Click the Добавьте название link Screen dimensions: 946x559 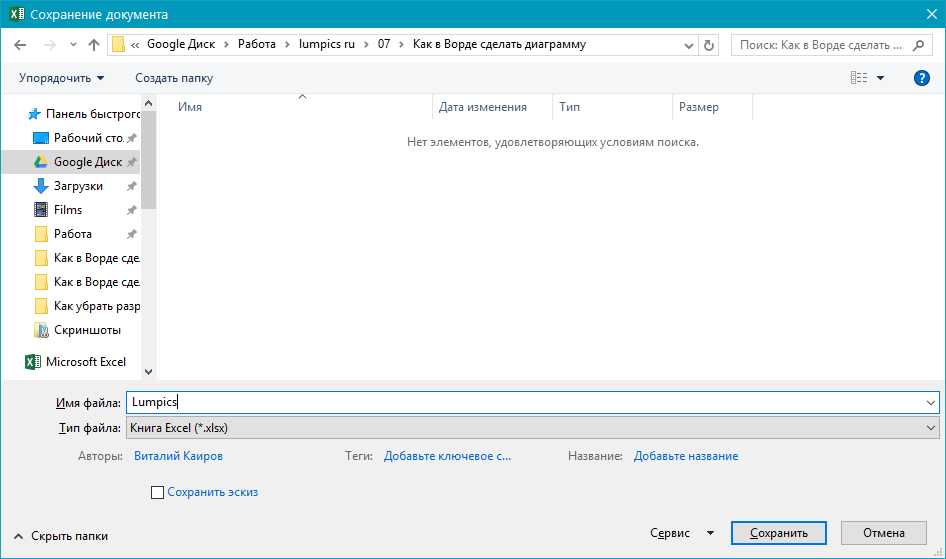click(x=686, y=456)
